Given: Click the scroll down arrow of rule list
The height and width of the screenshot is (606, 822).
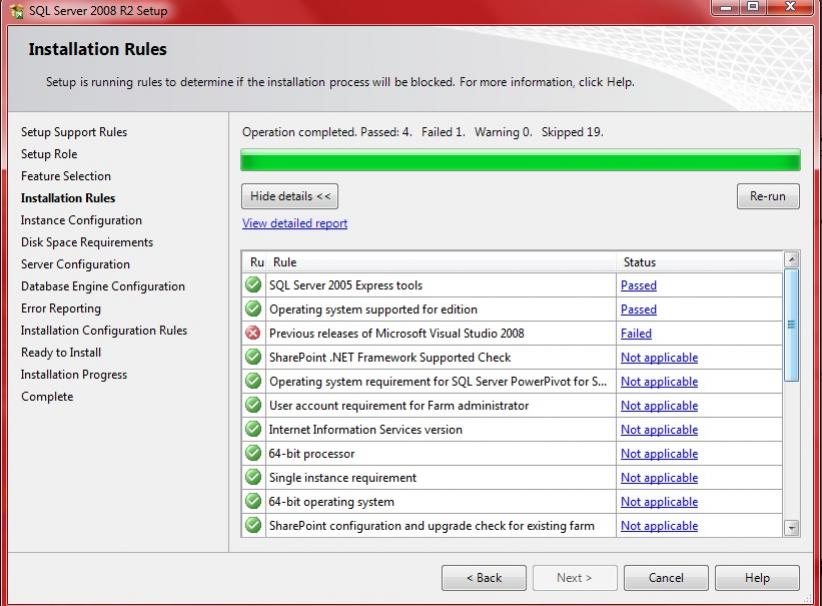Looking at the screenshot, I should (791, 527).
